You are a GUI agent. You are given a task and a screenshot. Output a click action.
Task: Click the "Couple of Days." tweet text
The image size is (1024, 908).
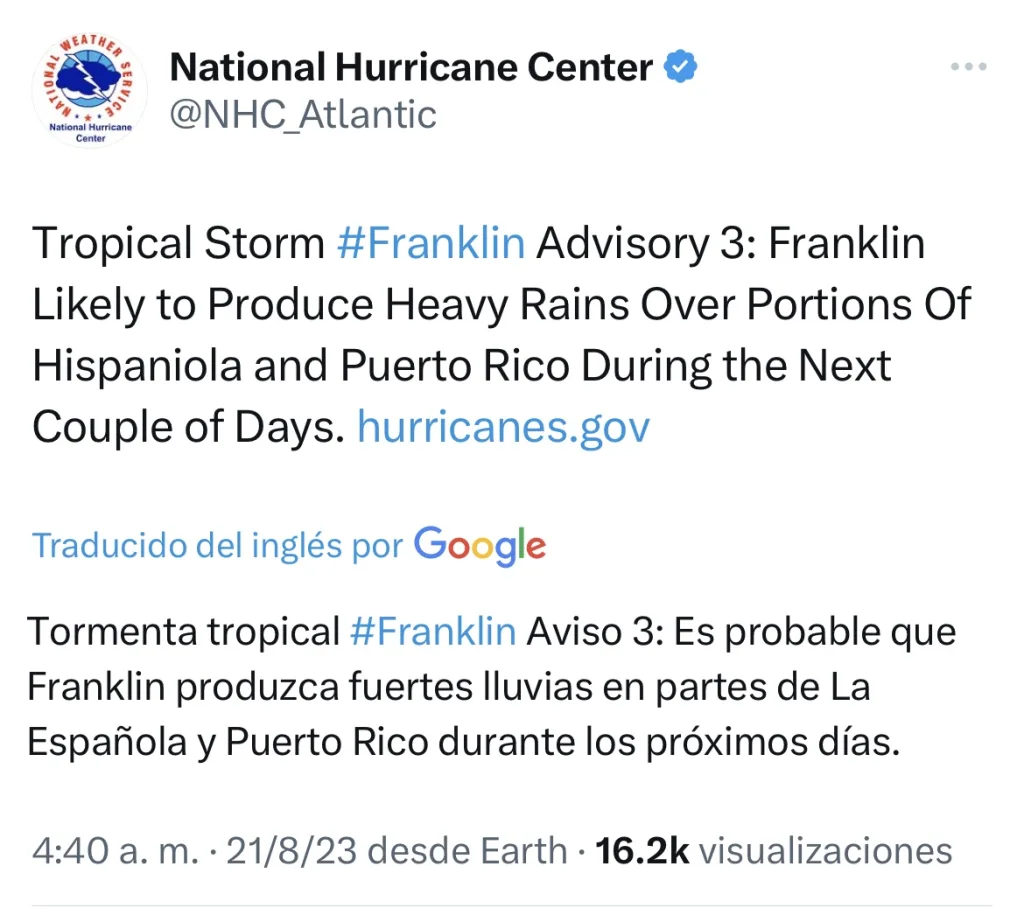click(188, 428)
